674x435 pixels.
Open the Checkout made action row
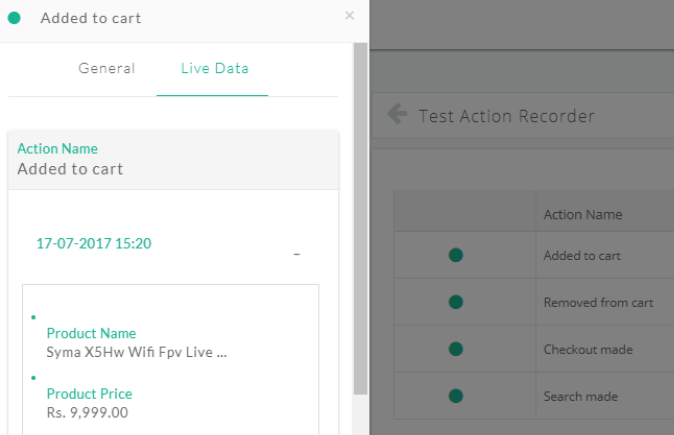[x=534, y=349]
